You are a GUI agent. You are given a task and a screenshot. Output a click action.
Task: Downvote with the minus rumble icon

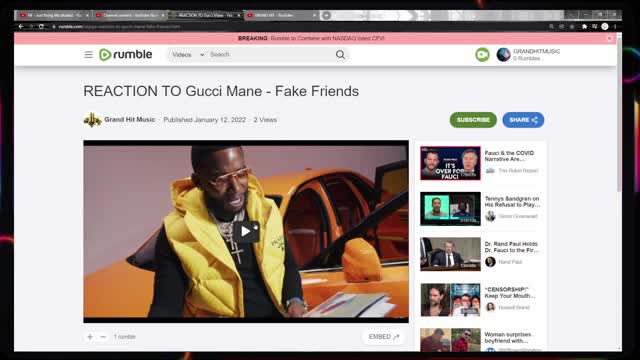[103, 337]
